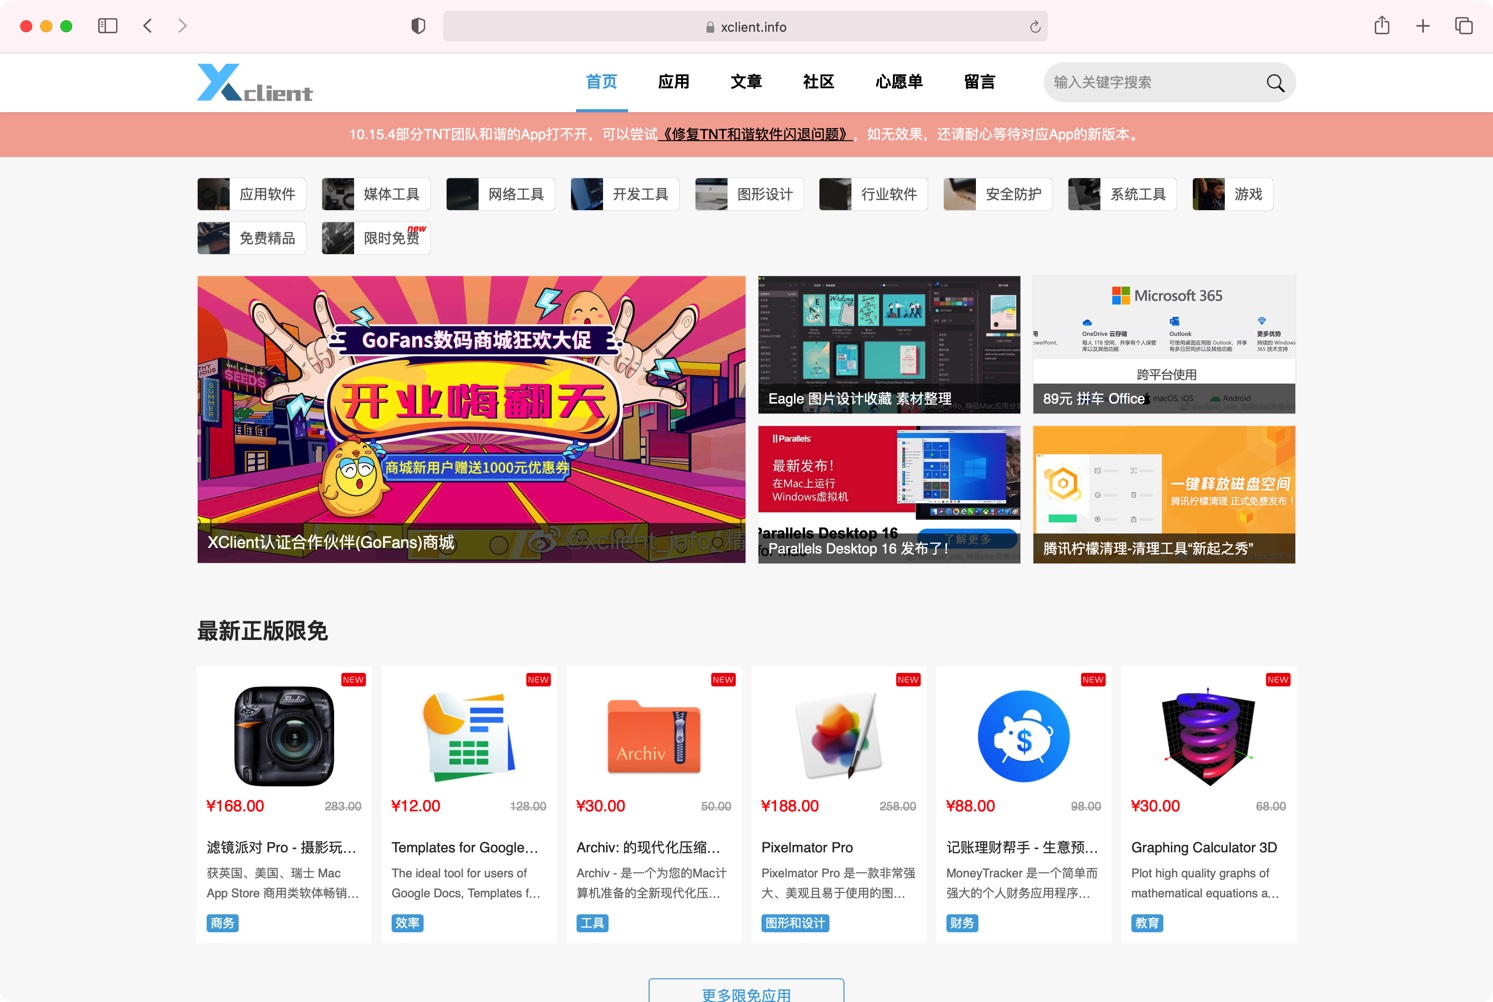This screenshot has width=1493, height=1002.
Task: Open the 限时免费 category
Action: point(376,238)
